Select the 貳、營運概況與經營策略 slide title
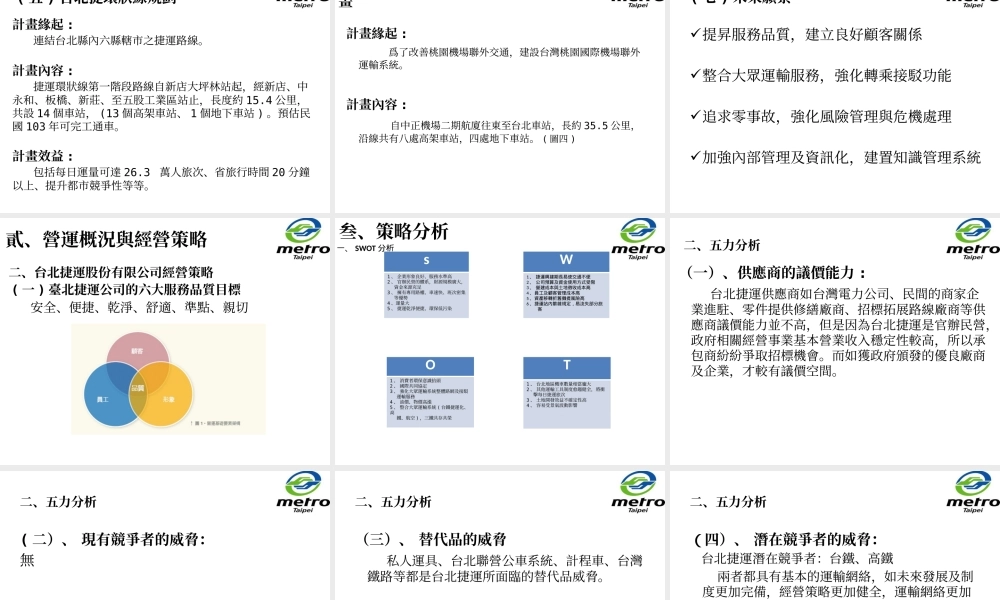The width and height of the screenshot is (1000, 600). 107,240
